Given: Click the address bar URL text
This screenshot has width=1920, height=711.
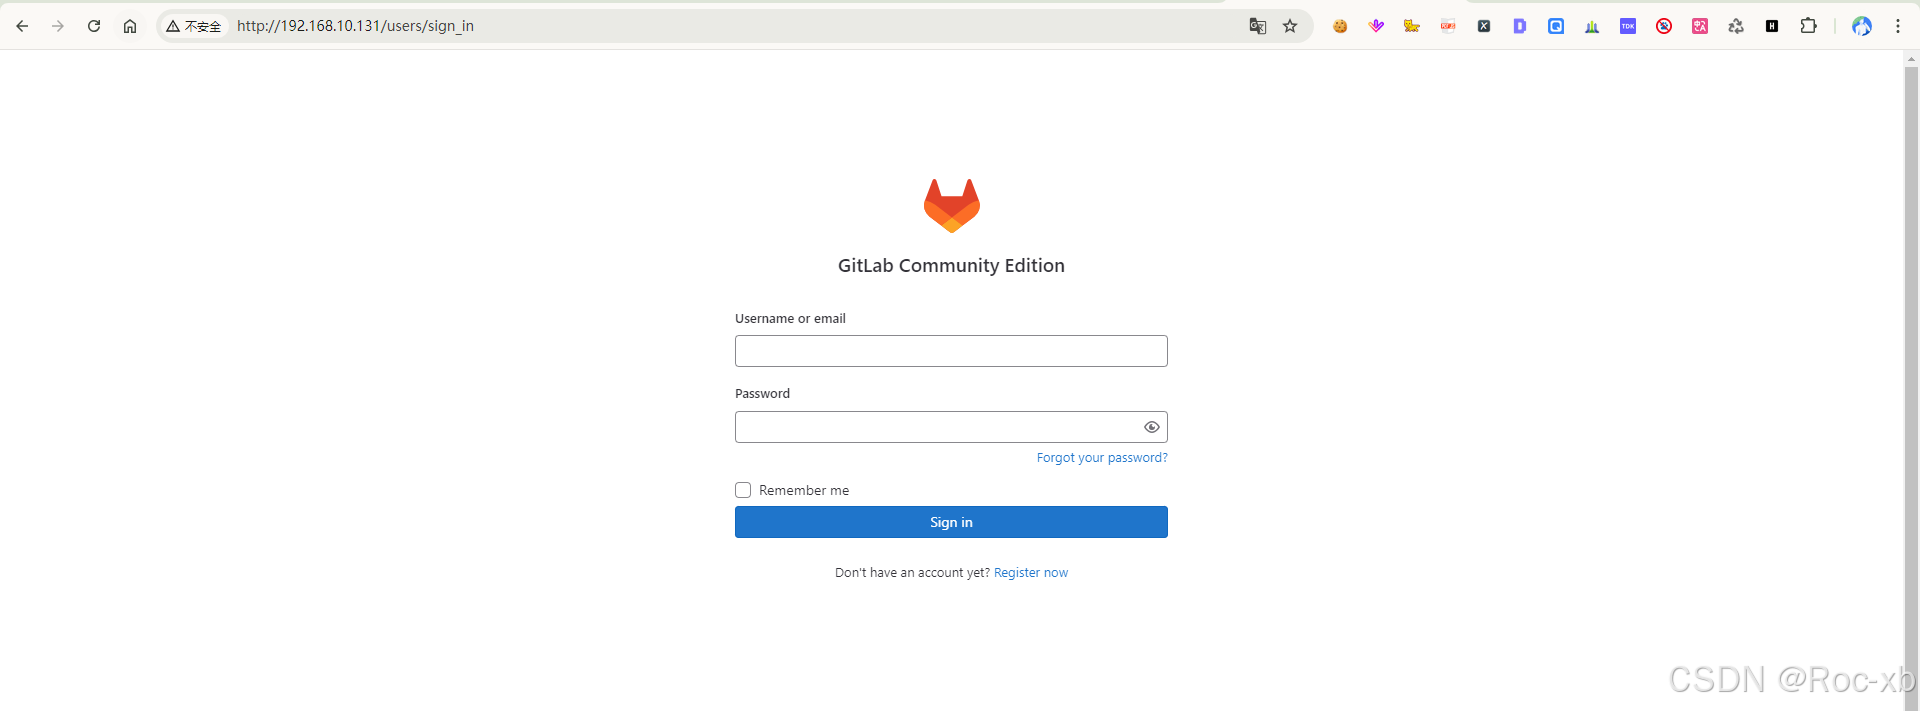Looking at the screenshot, I should [355, 26].
